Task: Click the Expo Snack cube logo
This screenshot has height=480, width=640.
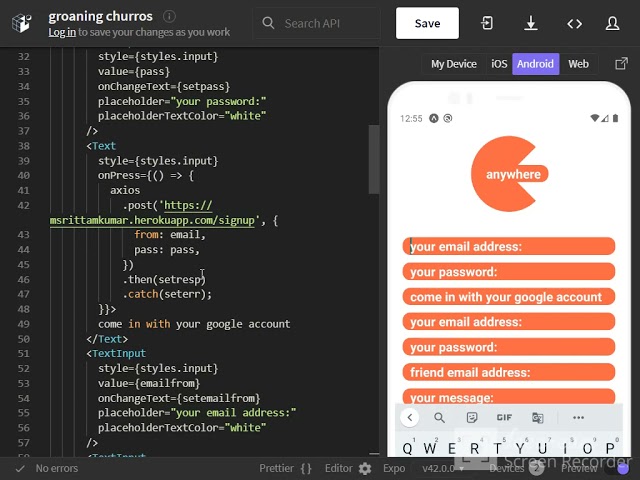Action: [22, 23]
